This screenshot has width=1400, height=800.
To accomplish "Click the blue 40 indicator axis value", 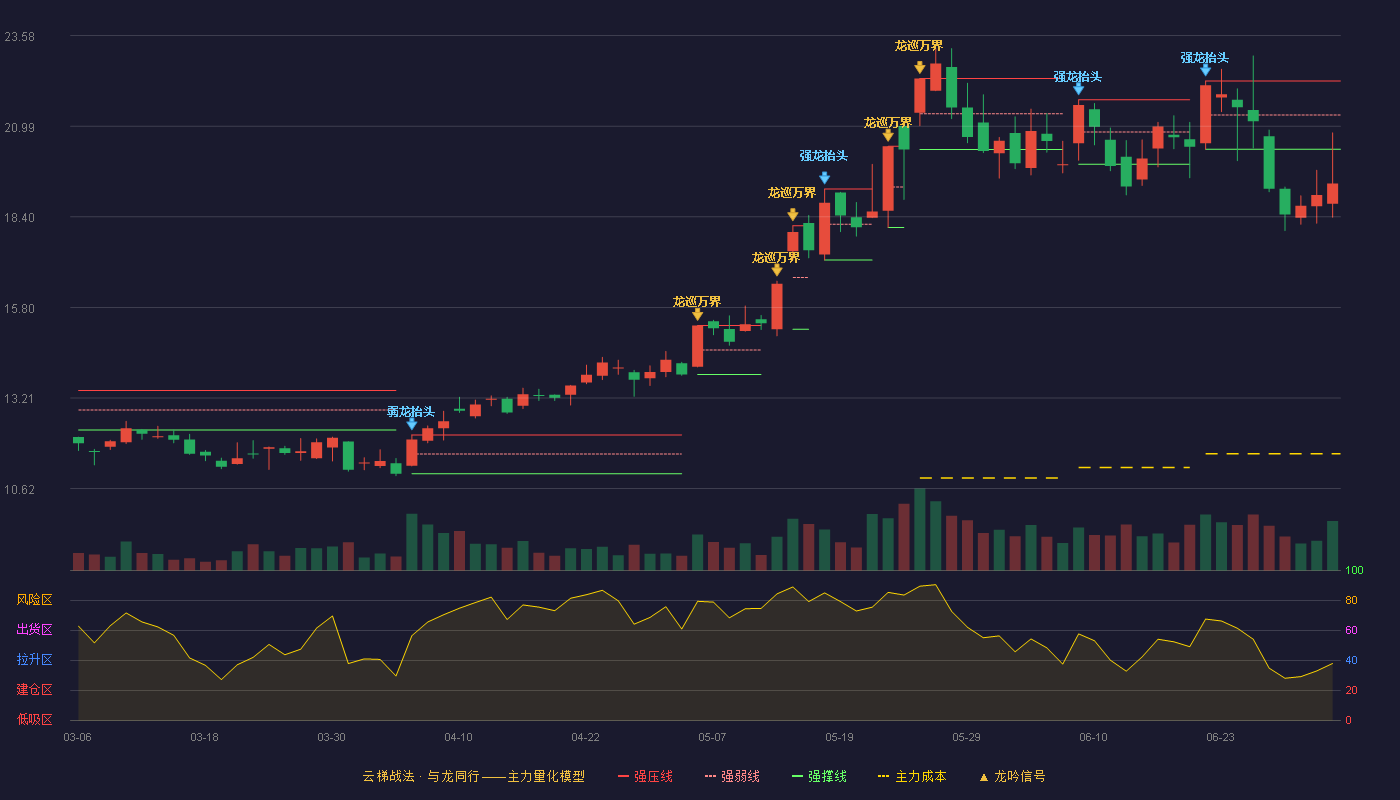I will (1351, 660).
